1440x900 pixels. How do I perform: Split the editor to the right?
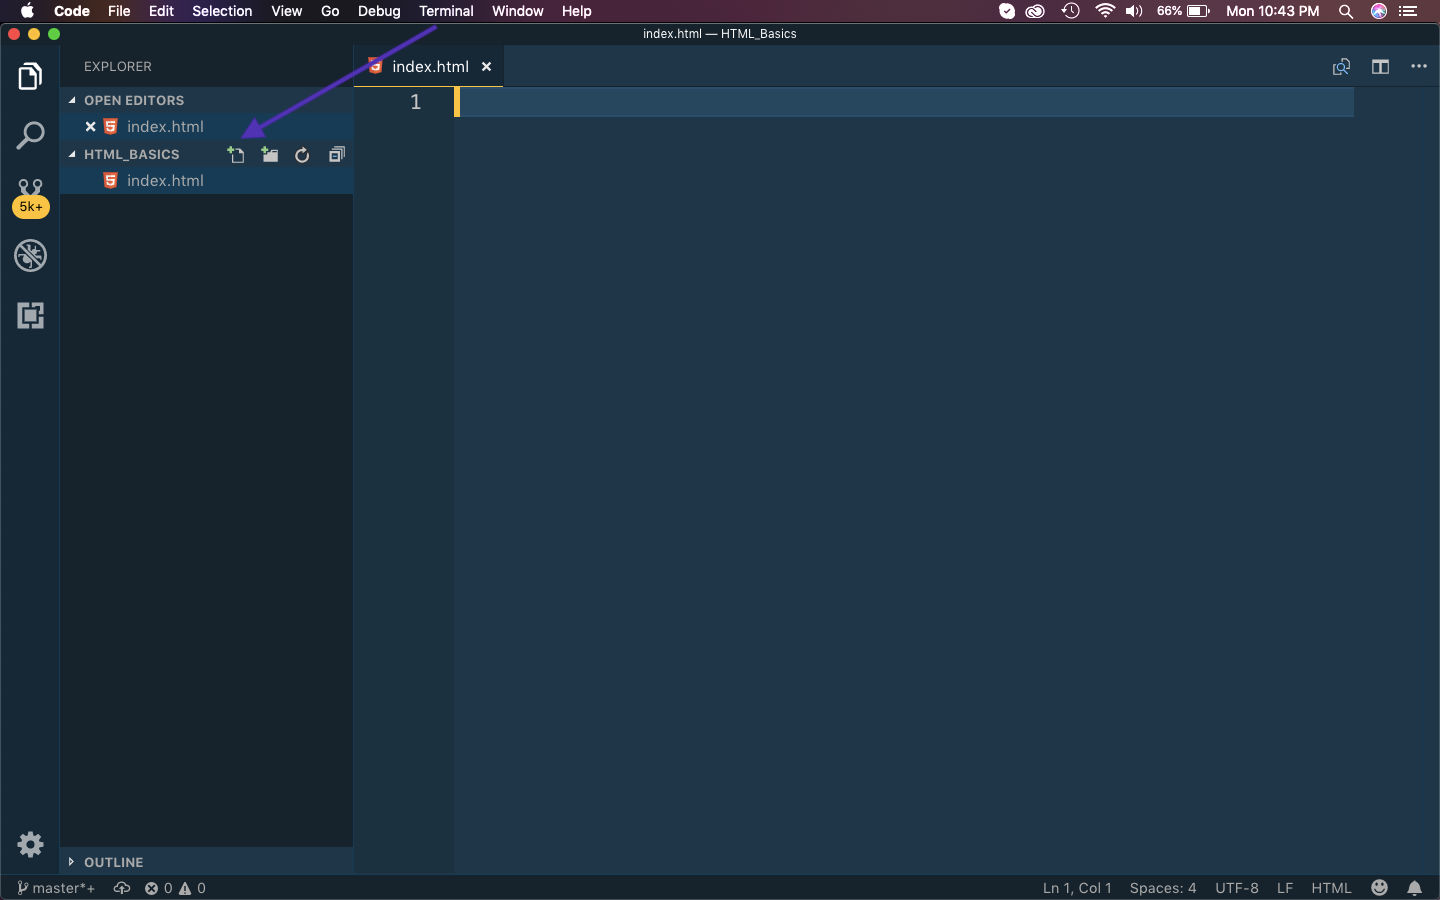coord(1380,67)
